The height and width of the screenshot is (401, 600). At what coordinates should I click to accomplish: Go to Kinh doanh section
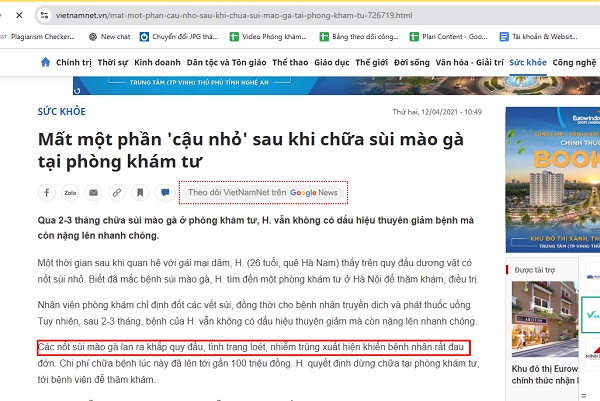[x=157, y=62]
